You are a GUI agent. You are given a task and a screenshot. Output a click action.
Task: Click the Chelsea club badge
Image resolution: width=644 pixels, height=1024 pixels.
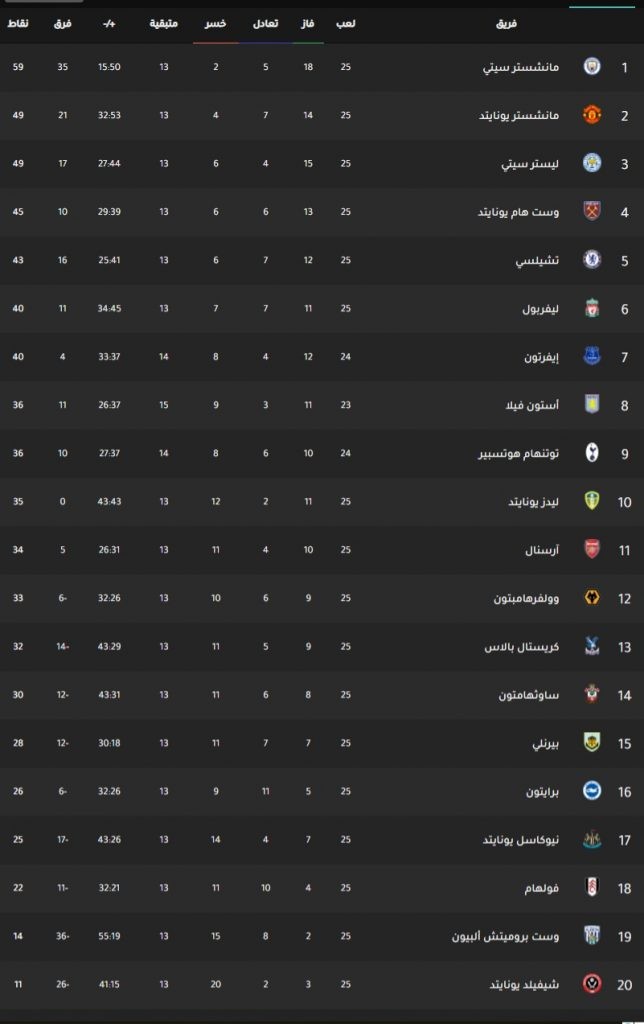pos(592,260)
